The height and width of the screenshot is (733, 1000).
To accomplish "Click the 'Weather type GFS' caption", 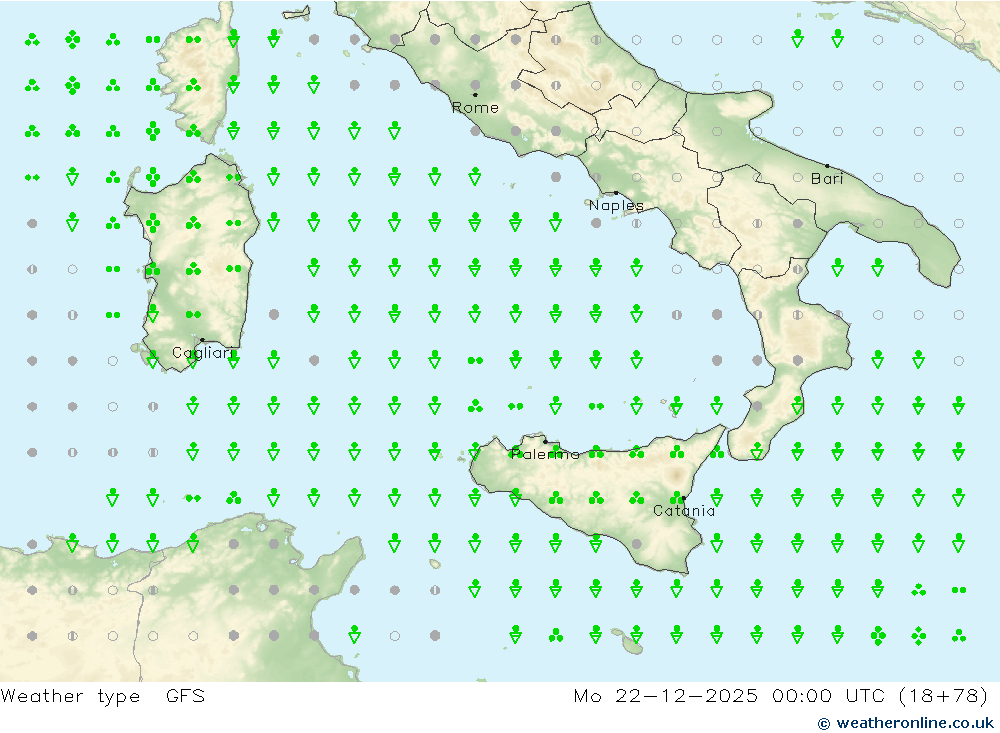I will [x=103, y=695].
